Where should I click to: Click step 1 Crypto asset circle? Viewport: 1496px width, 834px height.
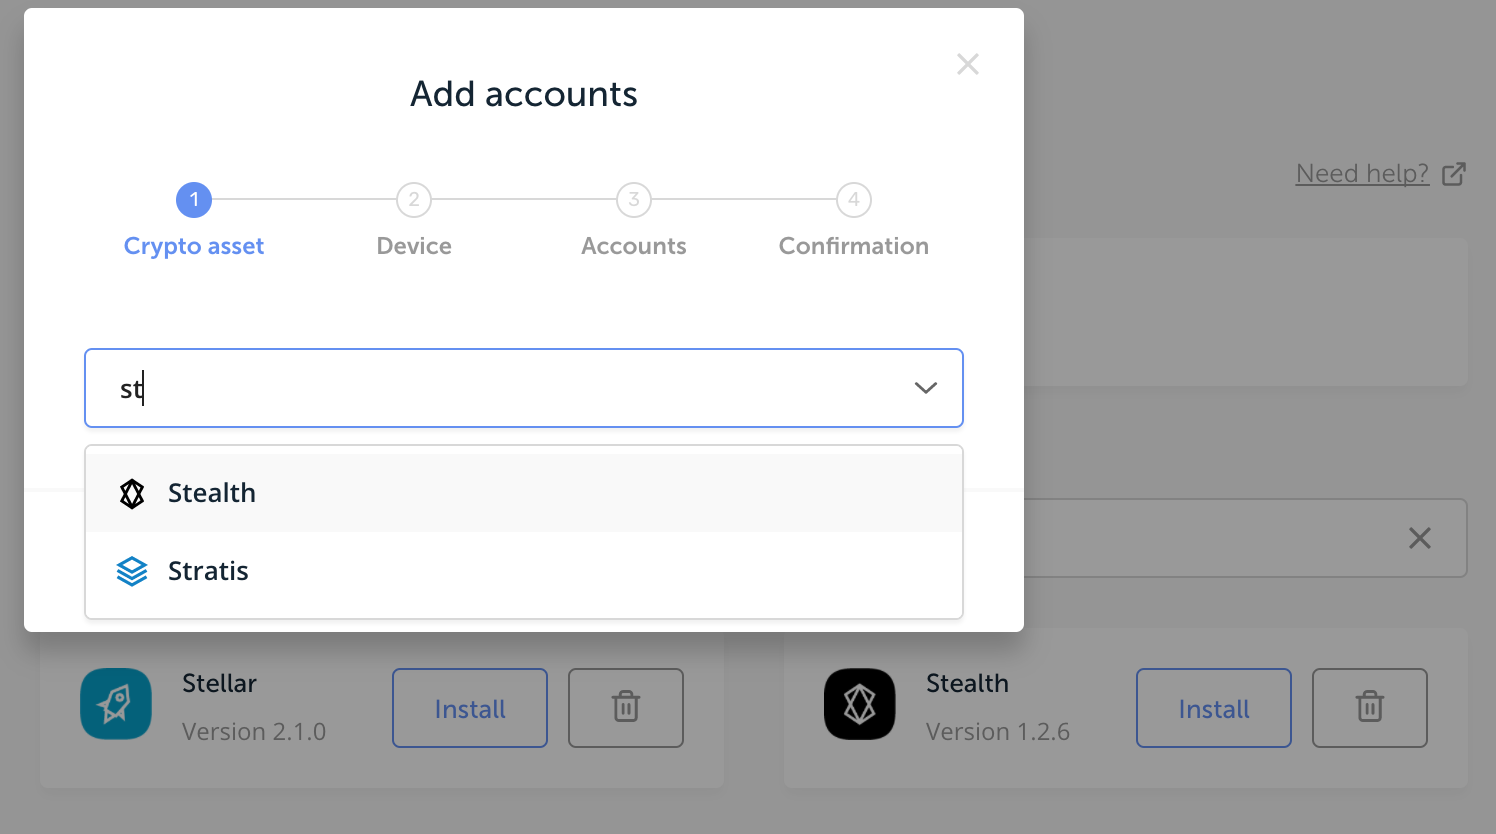pos(194,200)
